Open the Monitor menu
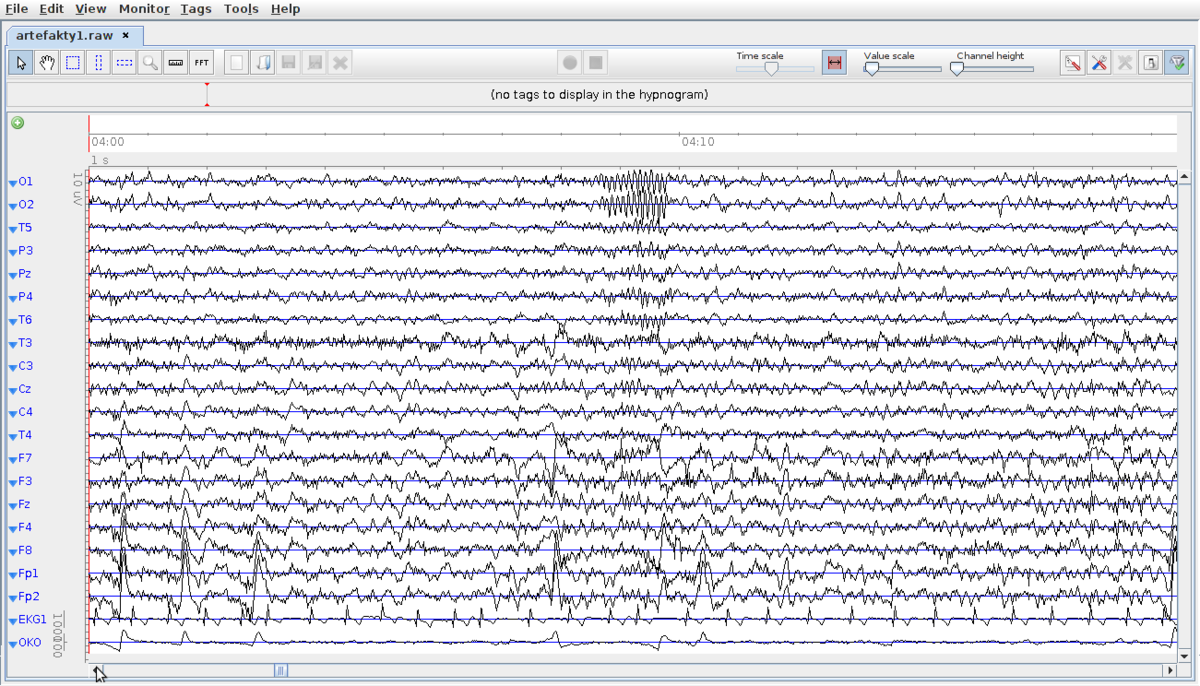The image size is (1200, 686). pyautogui.click(x=142, y=8)
